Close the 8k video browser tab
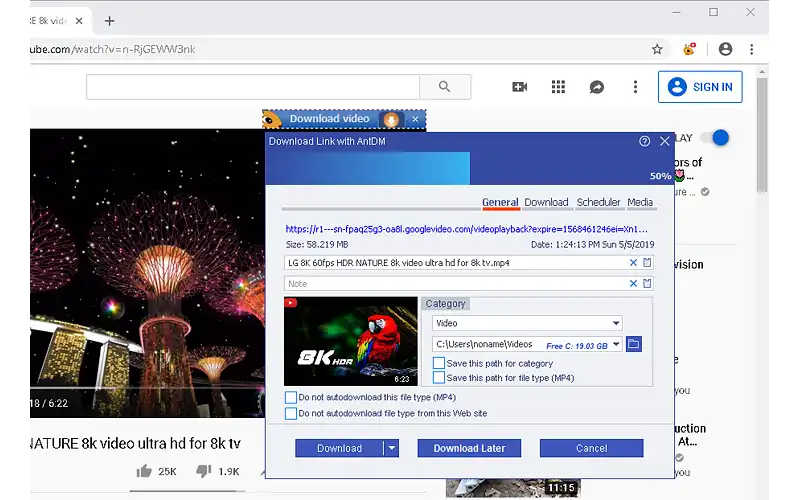Viewport: 800px width, 500px height. click(79, 21)
